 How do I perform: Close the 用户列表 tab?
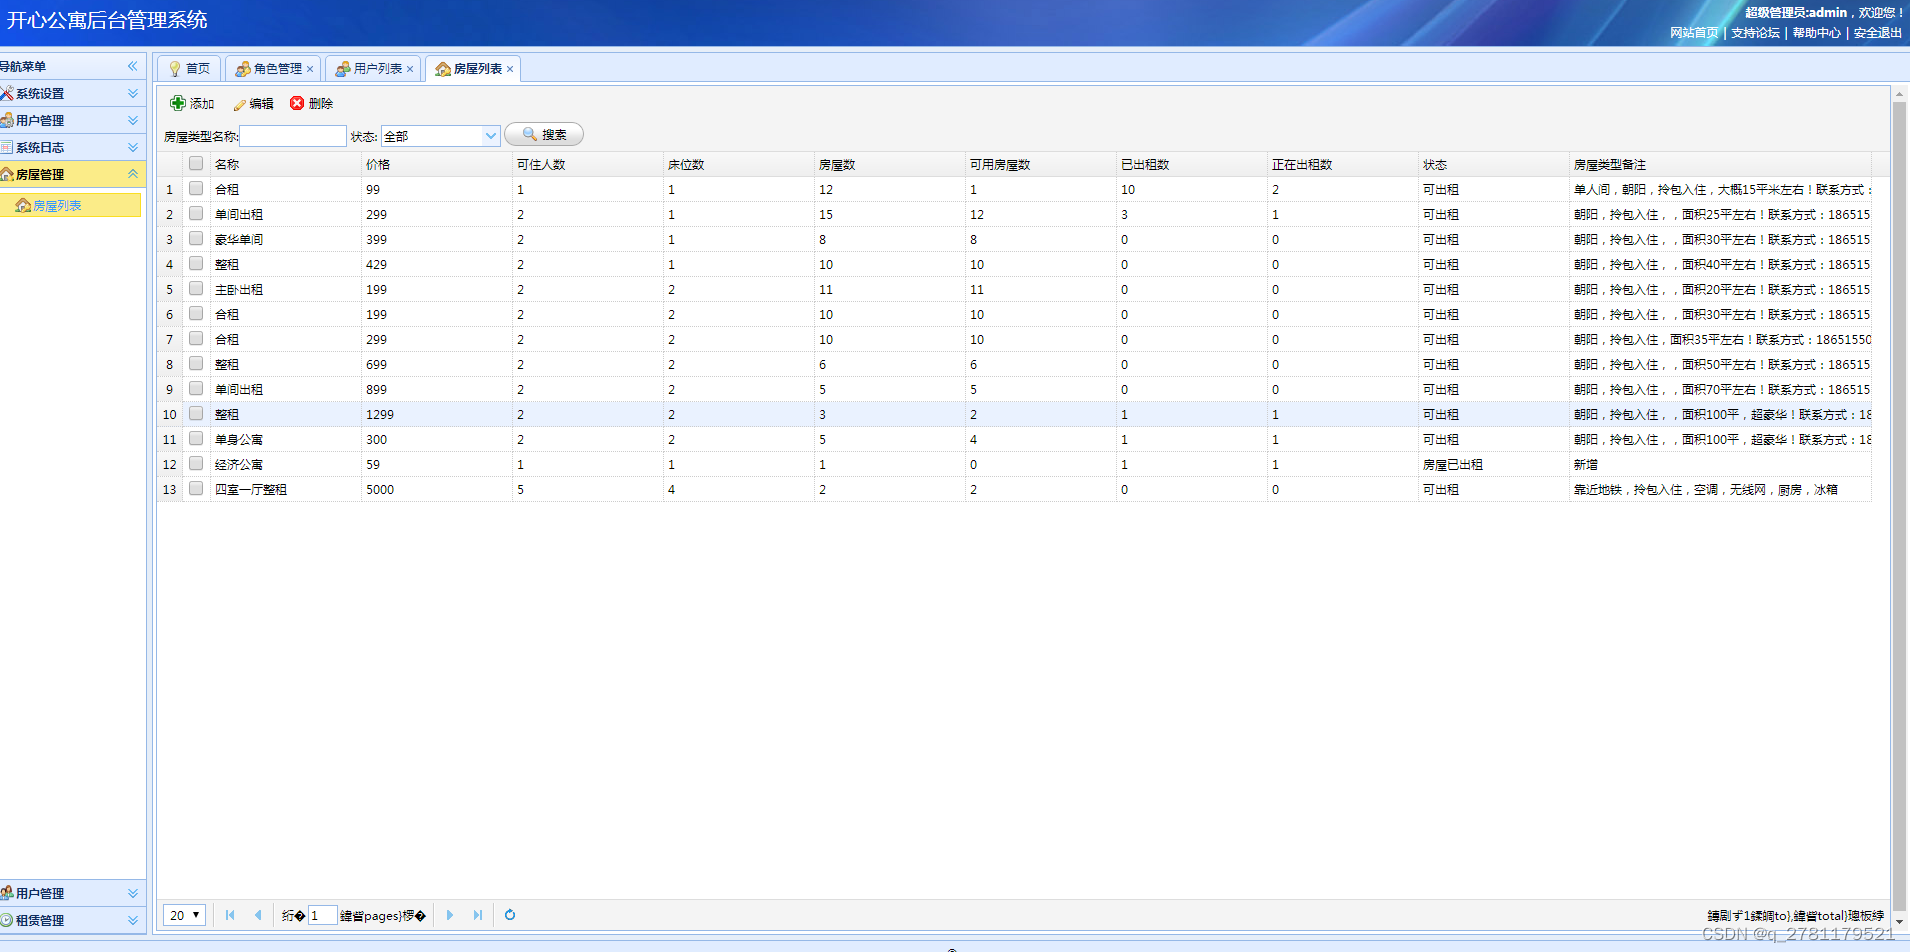tap(410, 69)
